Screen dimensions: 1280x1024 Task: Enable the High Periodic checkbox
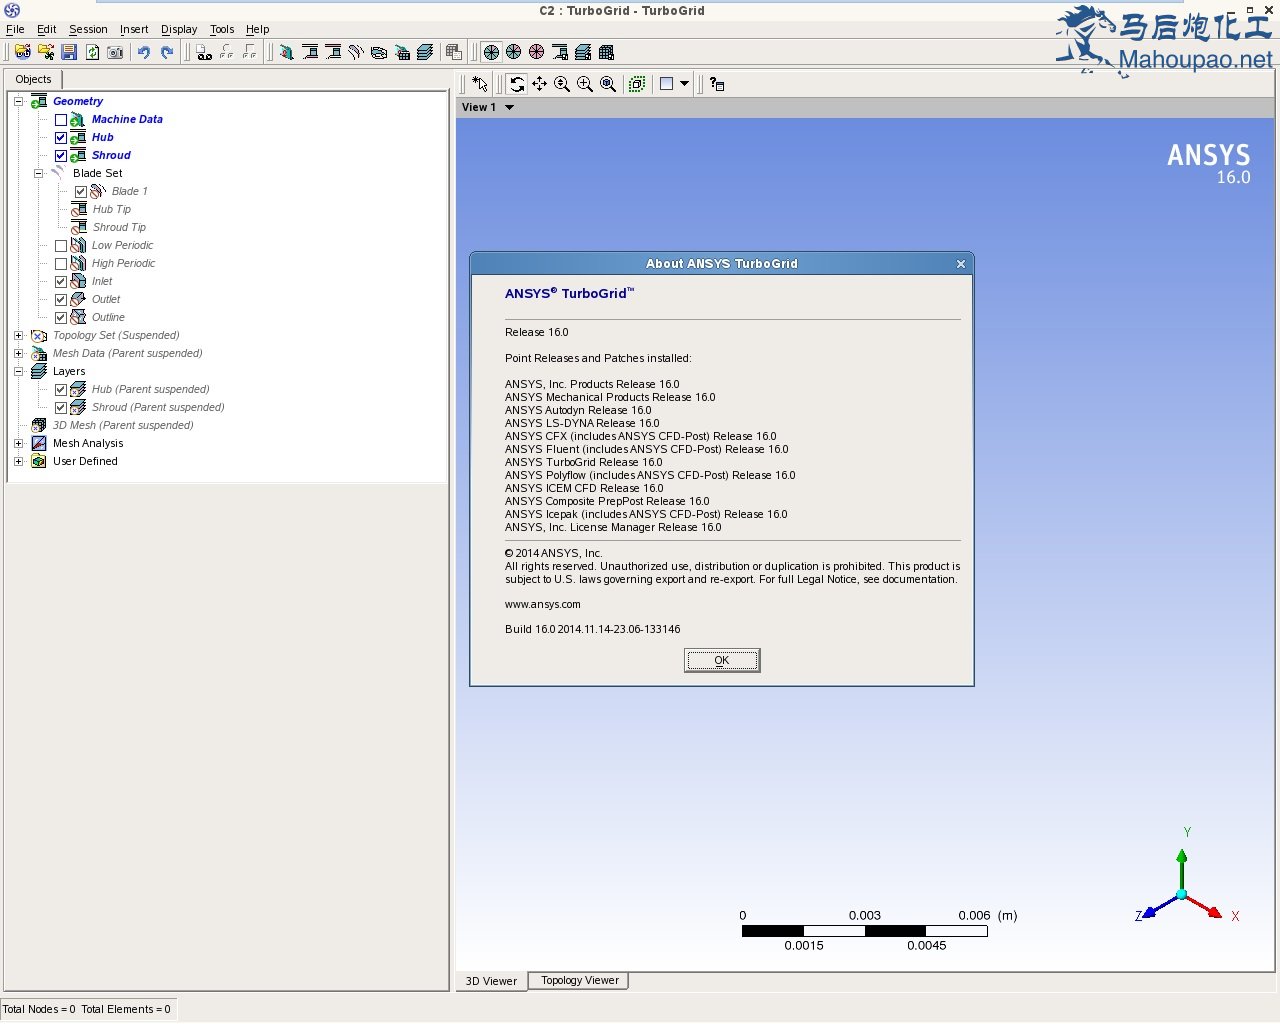pyautogui.click(x=61, y=264)
